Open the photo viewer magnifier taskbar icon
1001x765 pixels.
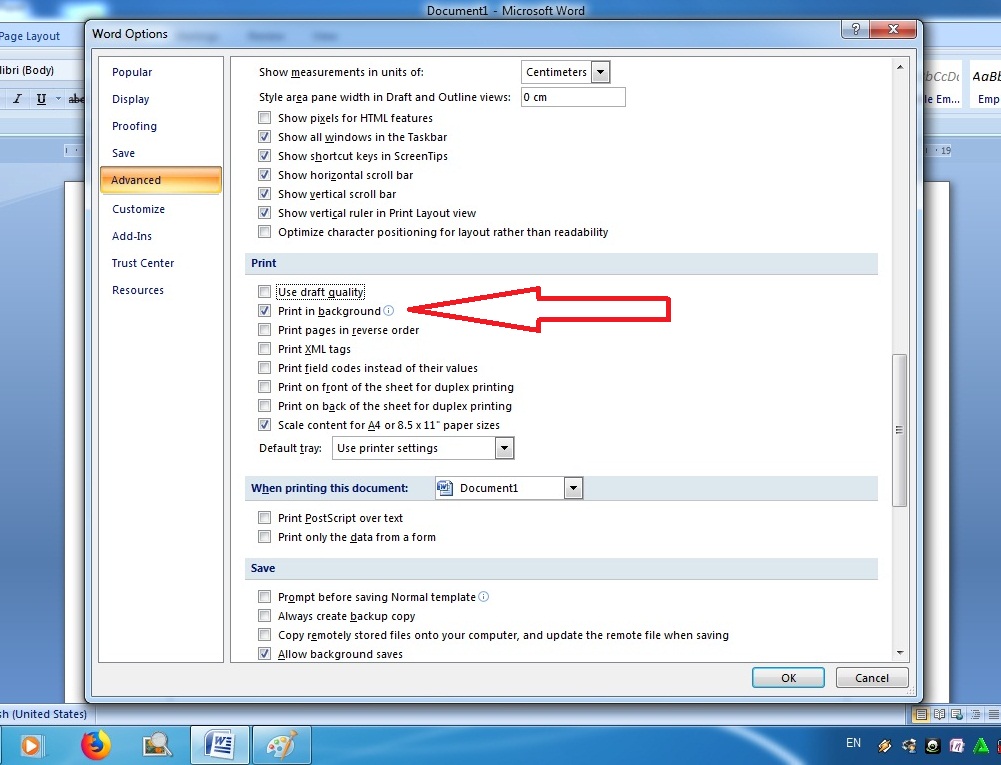(x=156, y=745)
